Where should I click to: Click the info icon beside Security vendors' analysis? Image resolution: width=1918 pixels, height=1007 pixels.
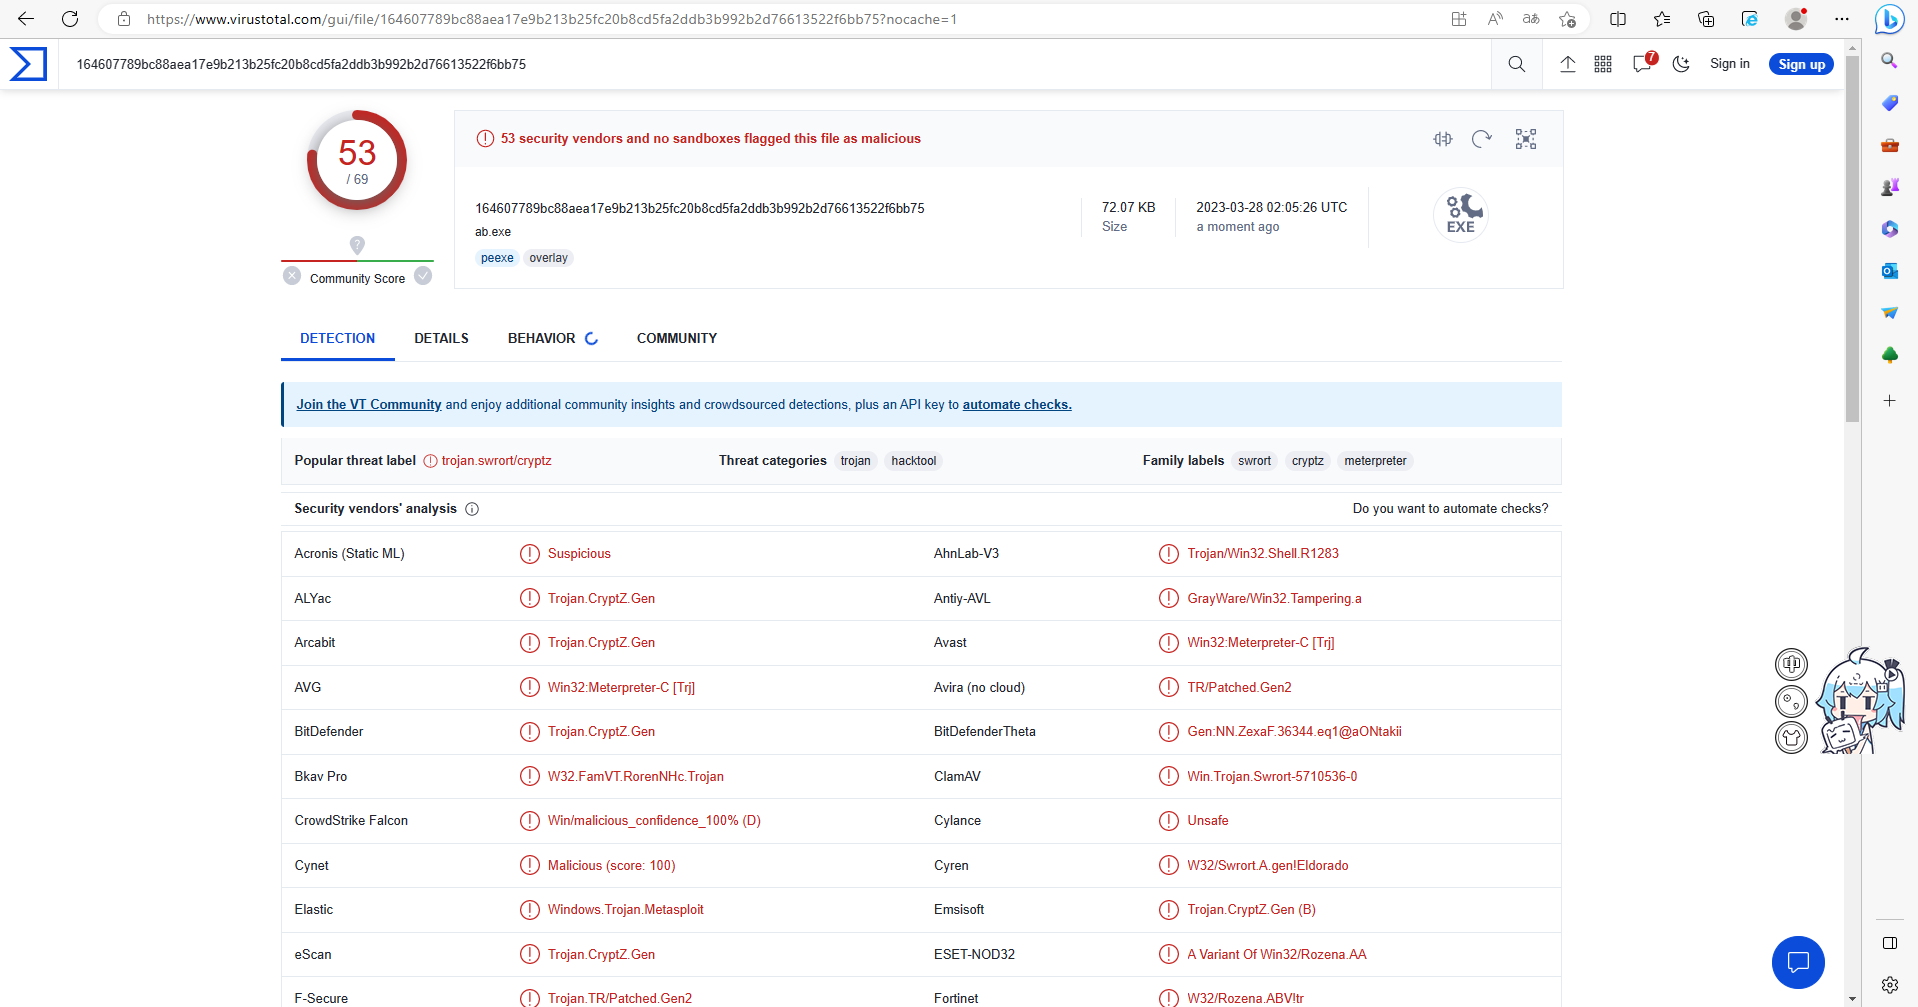pos(472,509)
